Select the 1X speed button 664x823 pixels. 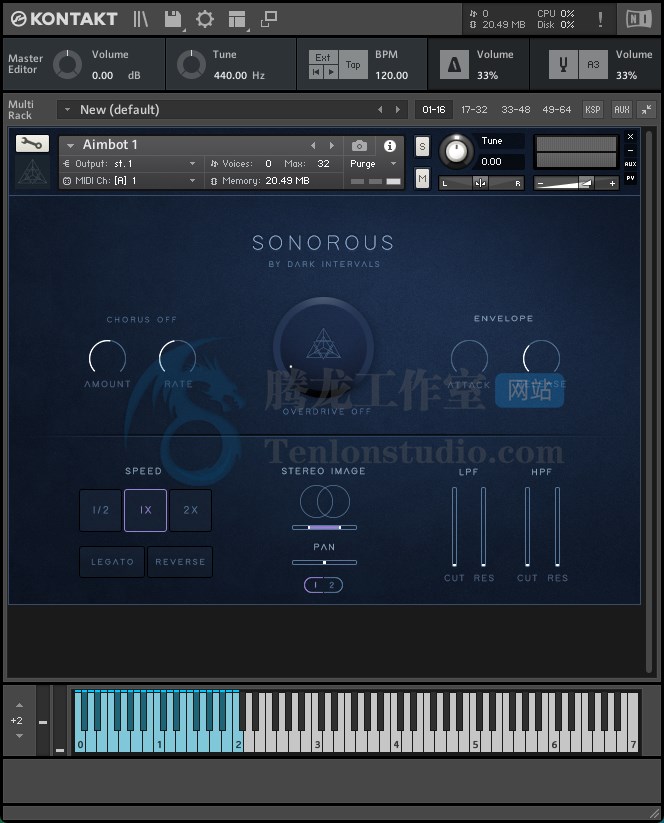coord(145,510)
